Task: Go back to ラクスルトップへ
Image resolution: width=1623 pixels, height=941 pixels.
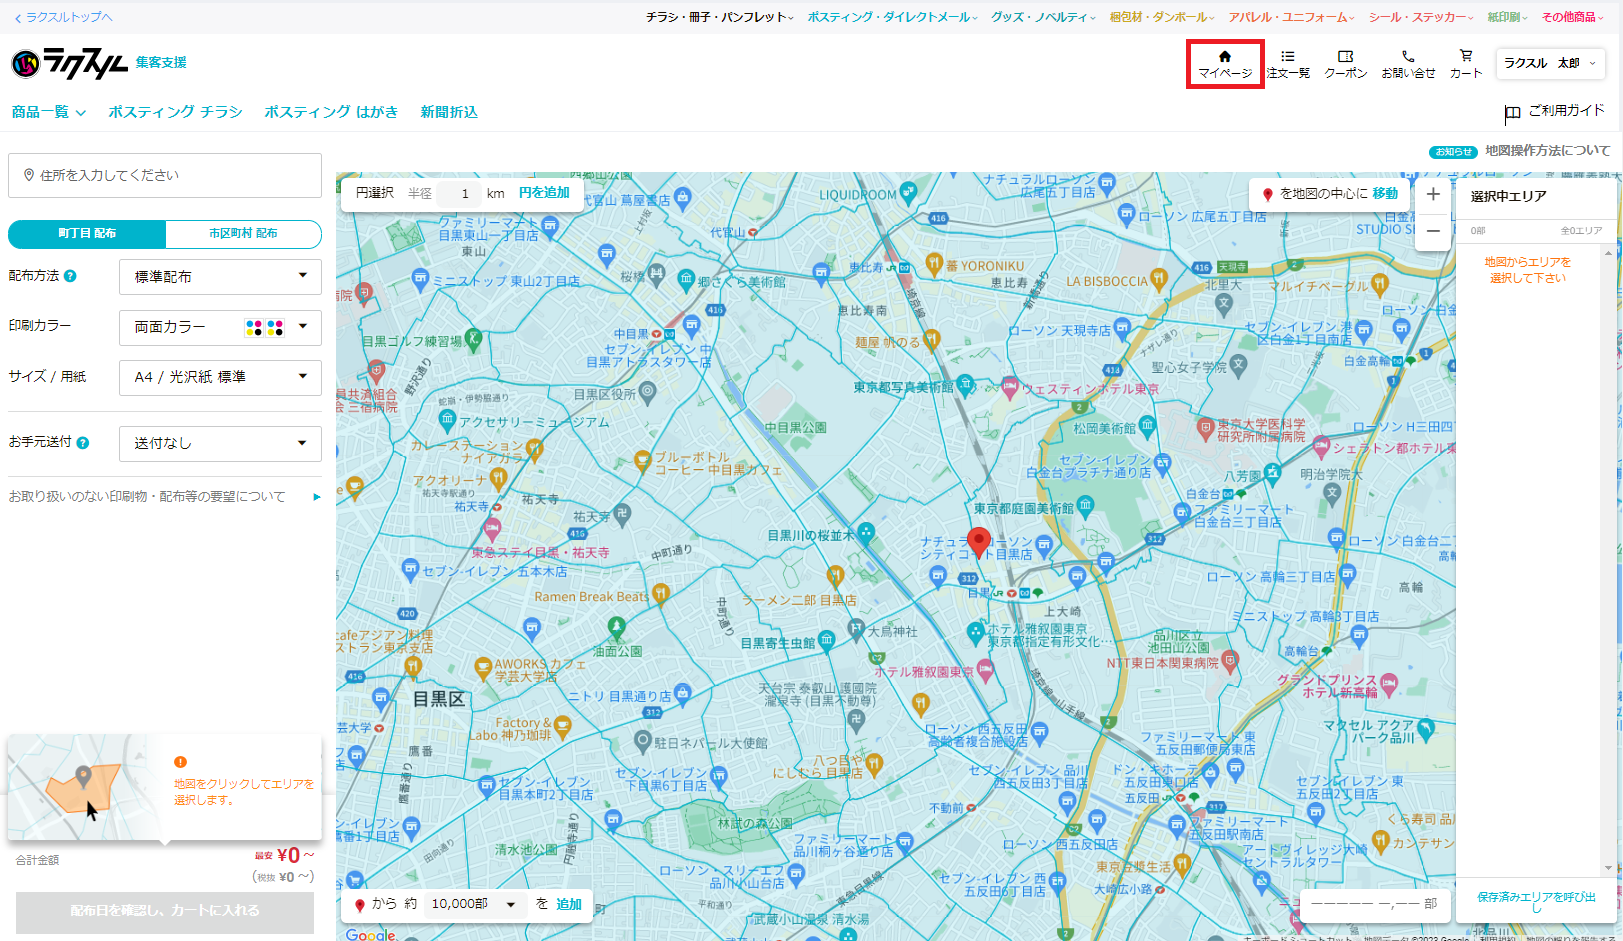Action: 64,17
